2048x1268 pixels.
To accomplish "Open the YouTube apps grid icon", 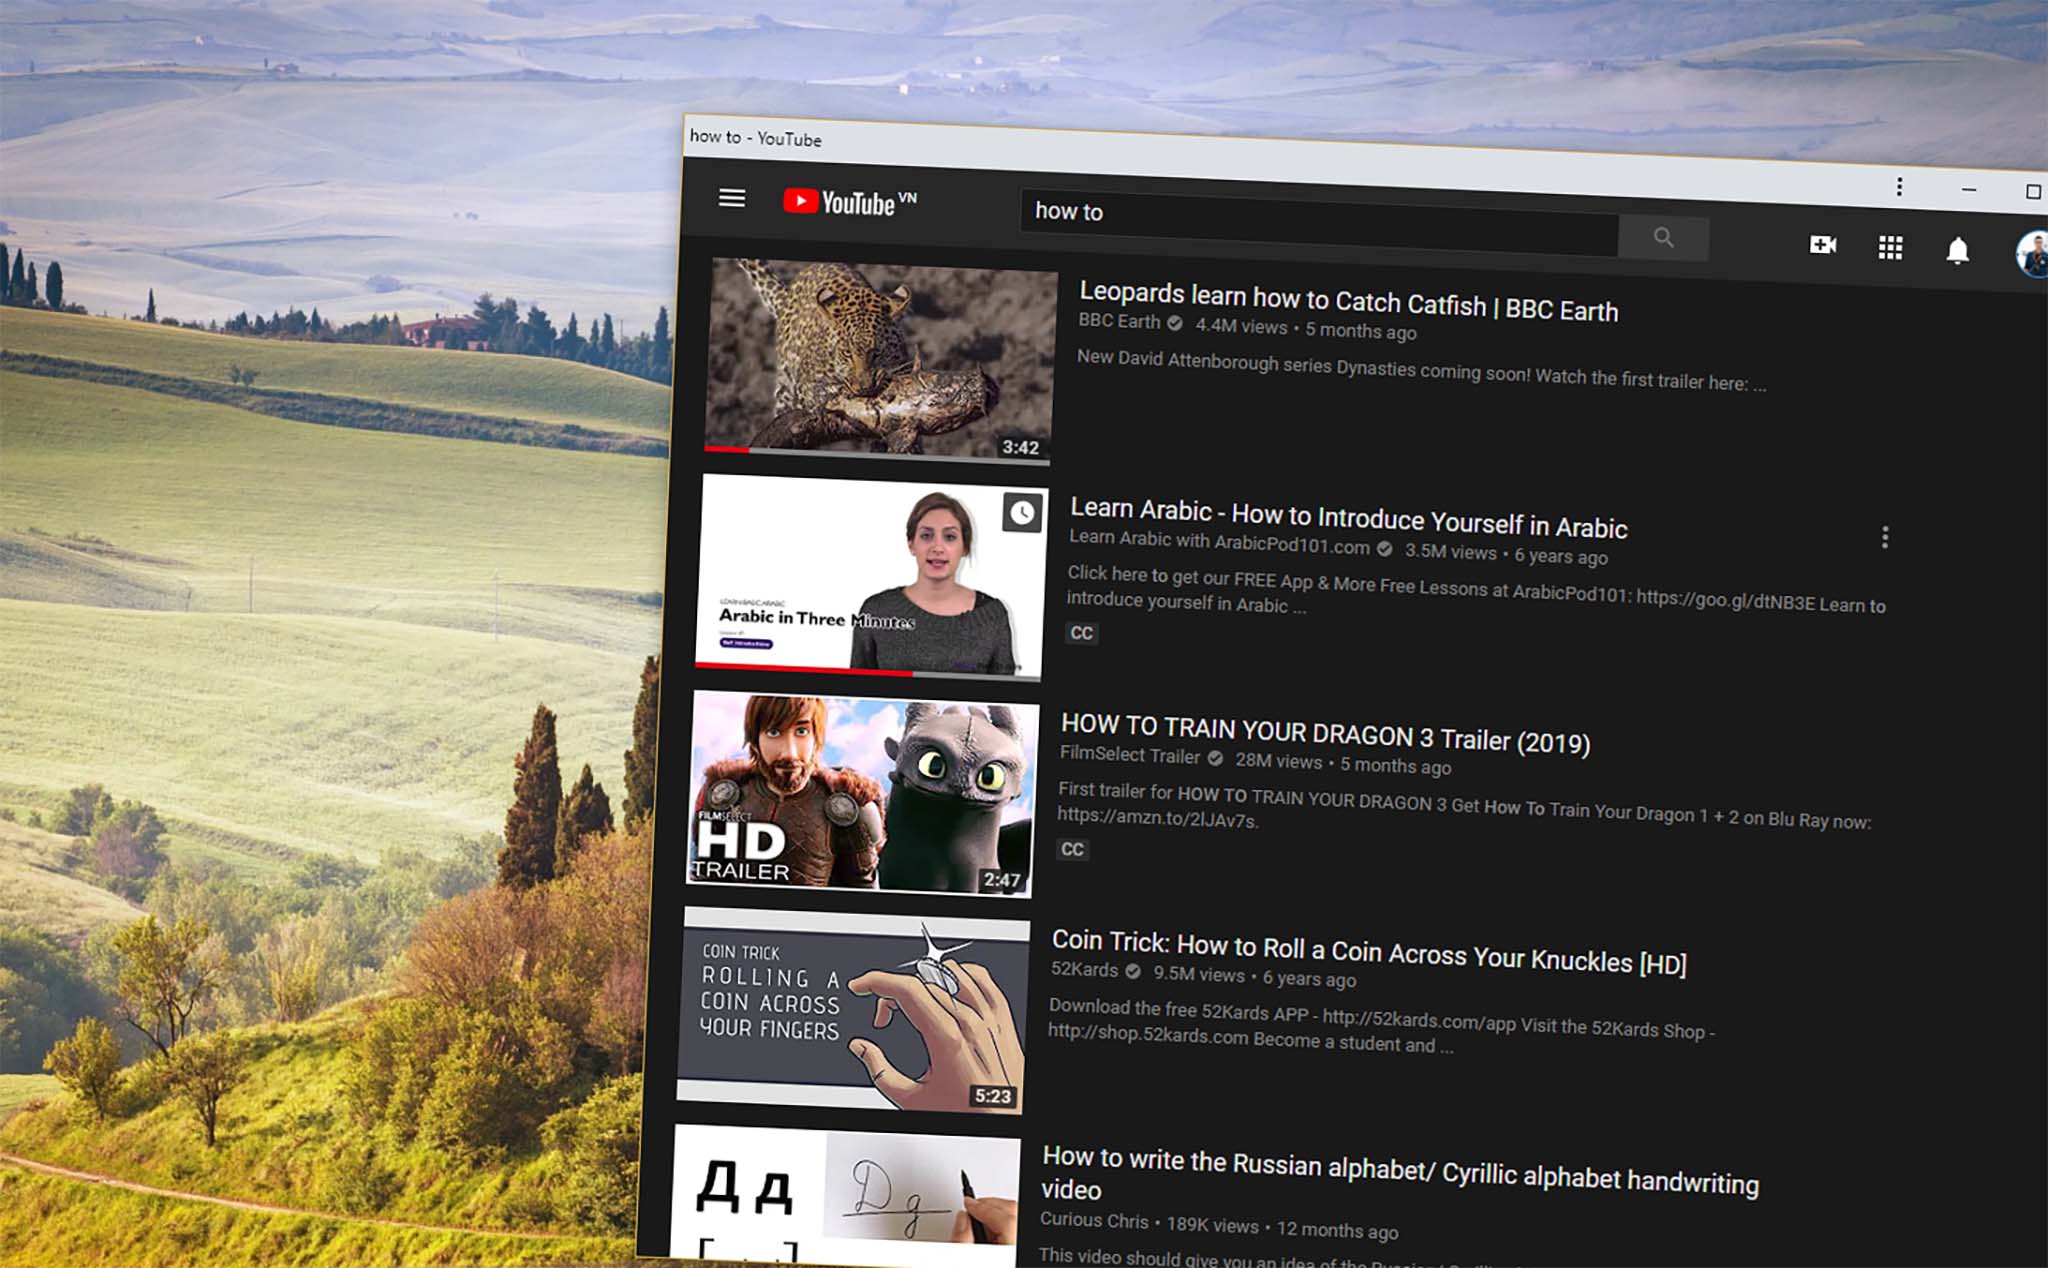I will tap(1890, 248).
